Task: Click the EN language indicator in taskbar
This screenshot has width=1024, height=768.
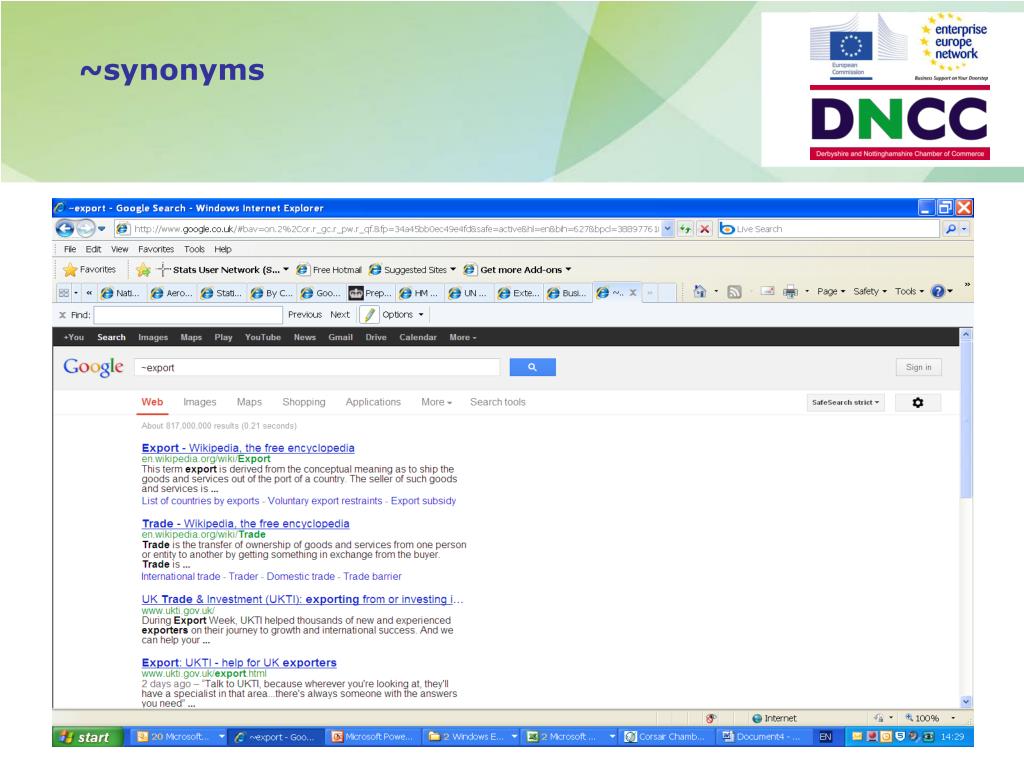Action: coord(825,737)
